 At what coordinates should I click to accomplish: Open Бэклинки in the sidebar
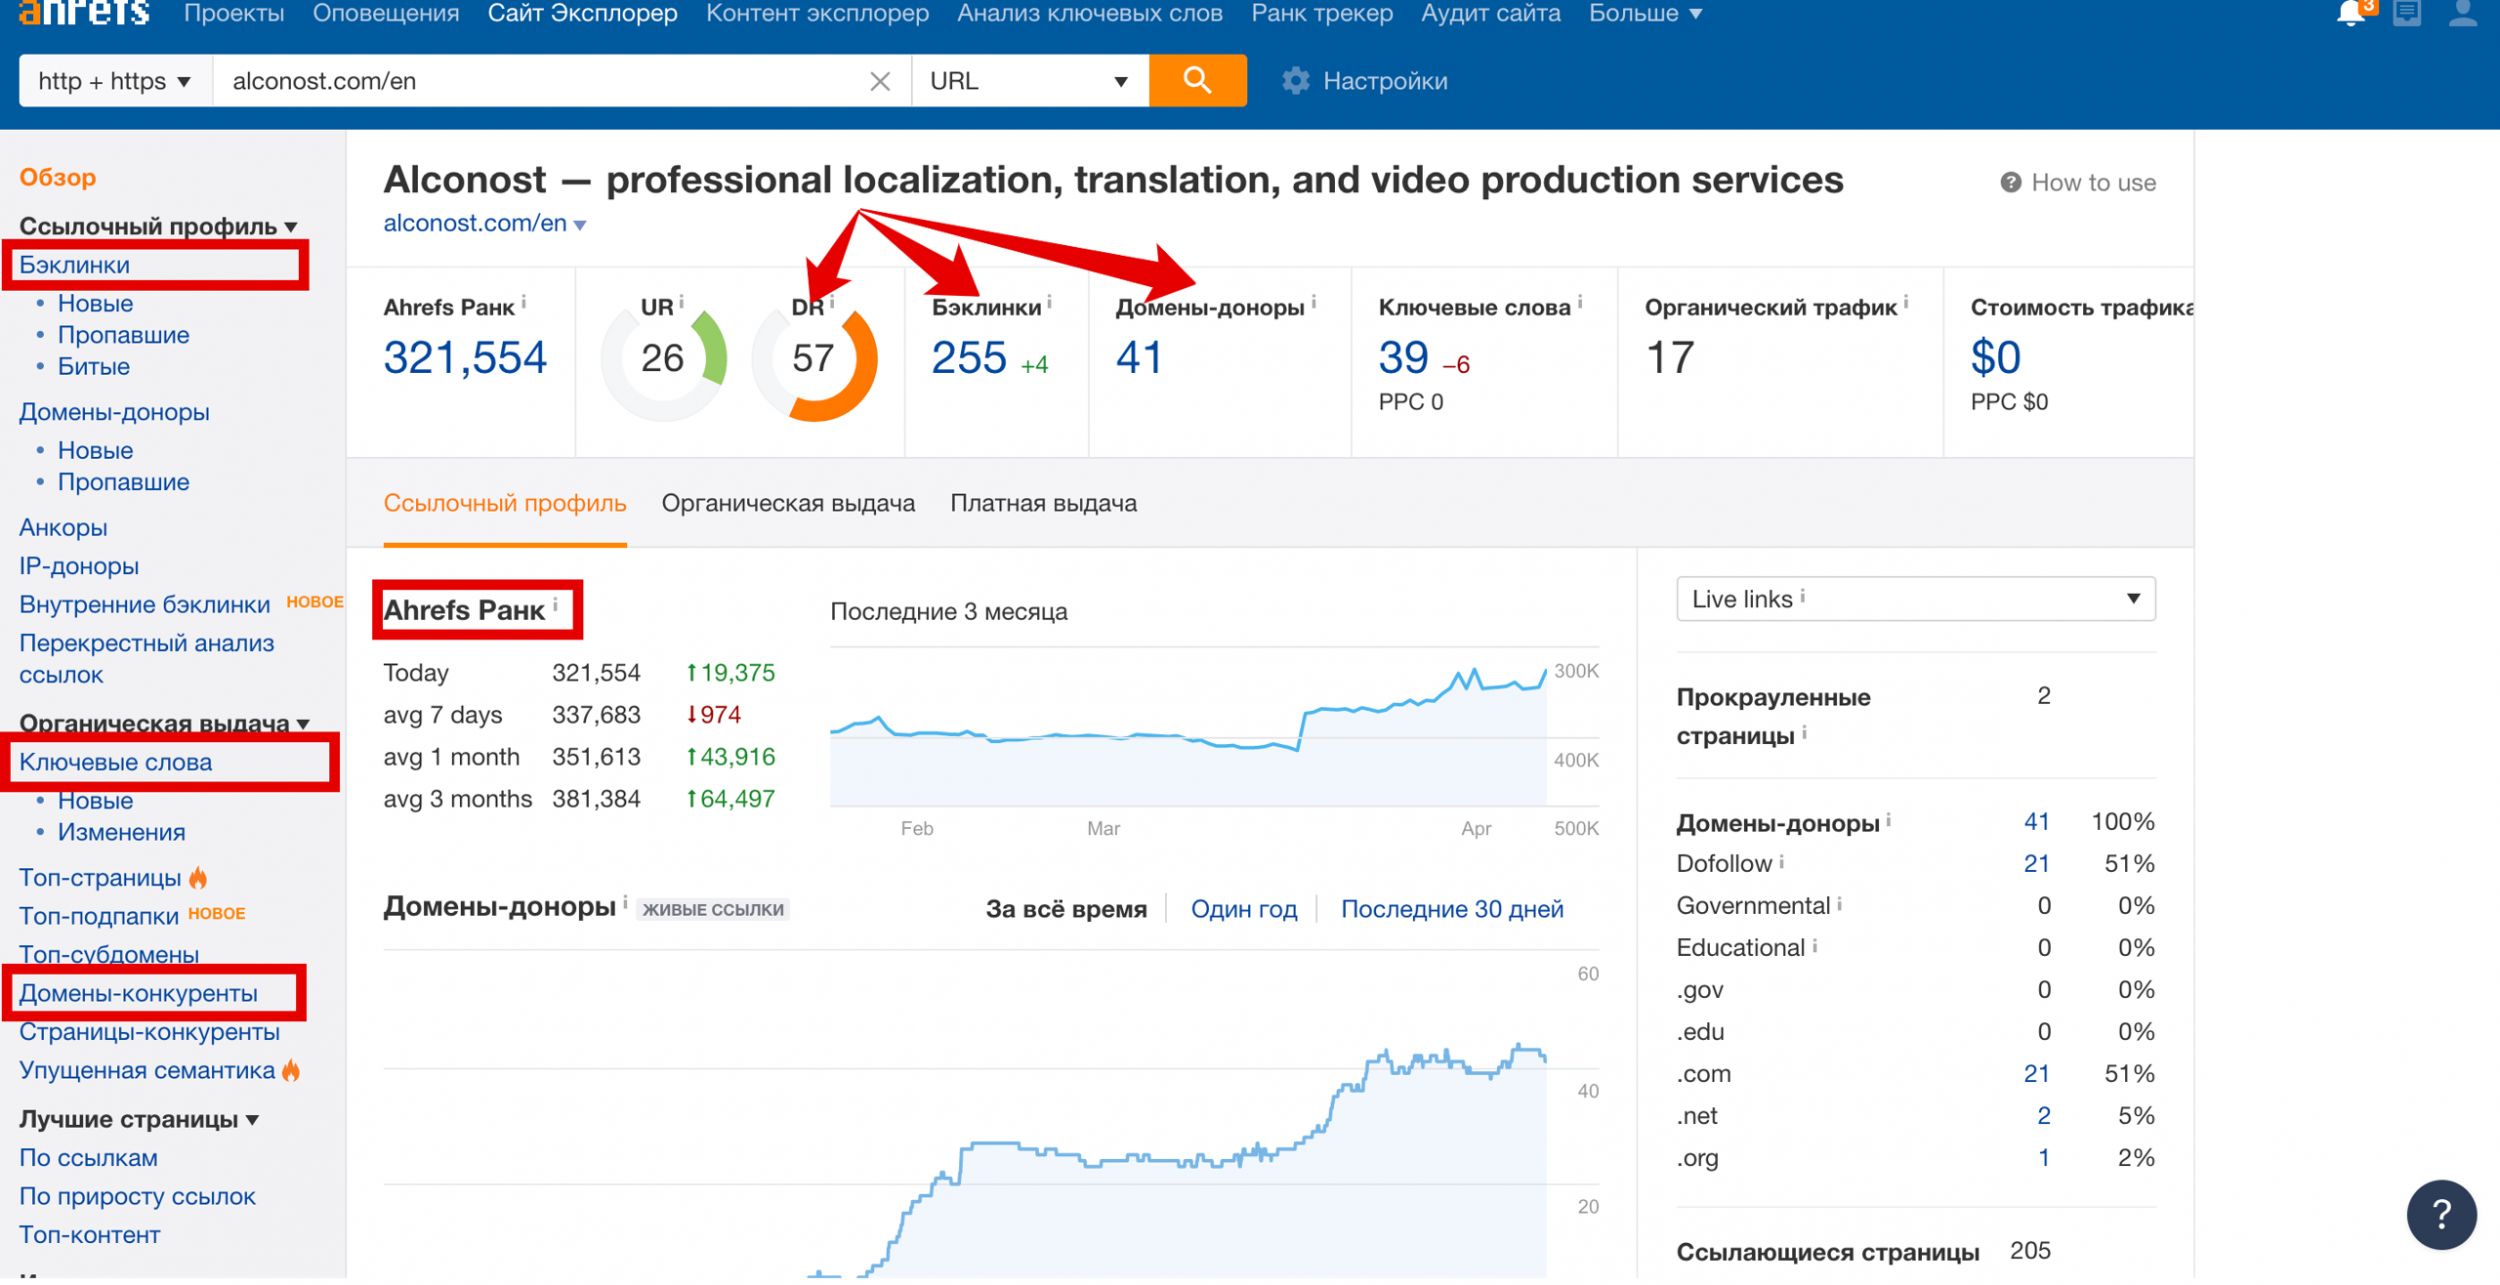(74, 265)
